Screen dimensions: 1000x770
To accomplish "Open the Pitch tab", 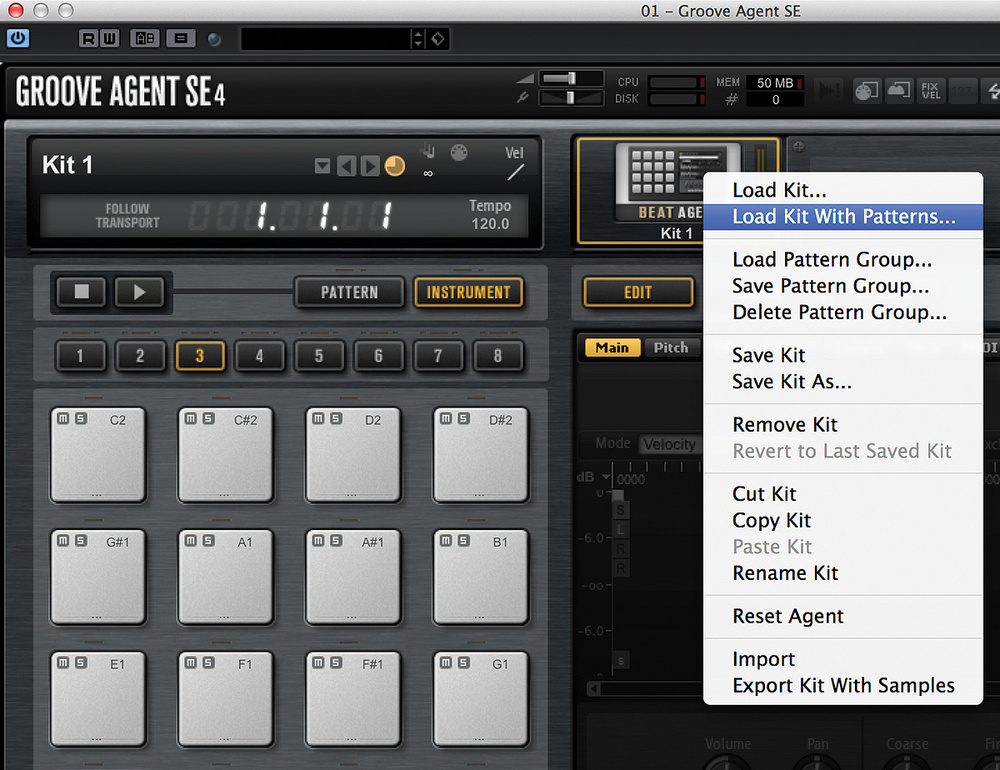I will click(671, 348).
